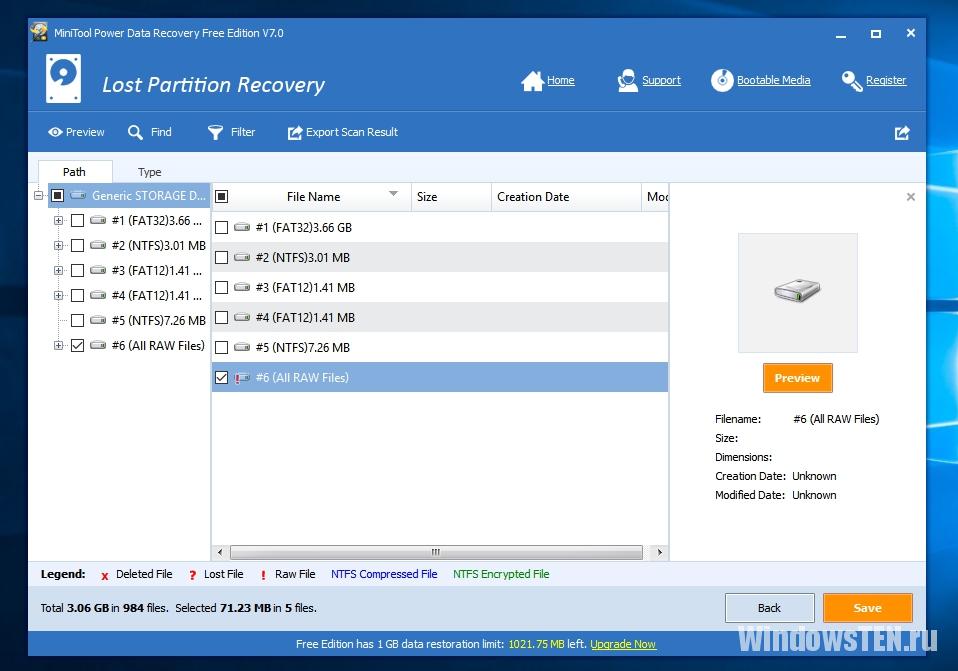The image size is (958, 671).
Task: Click the Bootable Media disc icon
Action: tap(722, 81)
